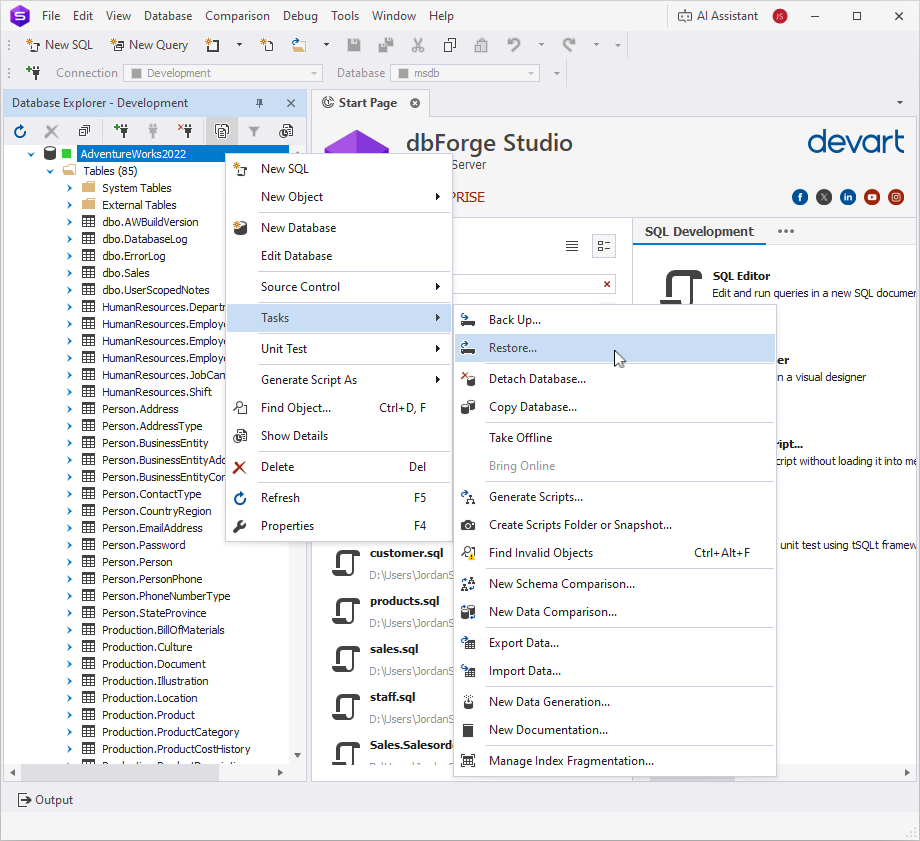Click the New Connection icon in Database Explorer
The image size is (920, 841).
pos(121,131)
